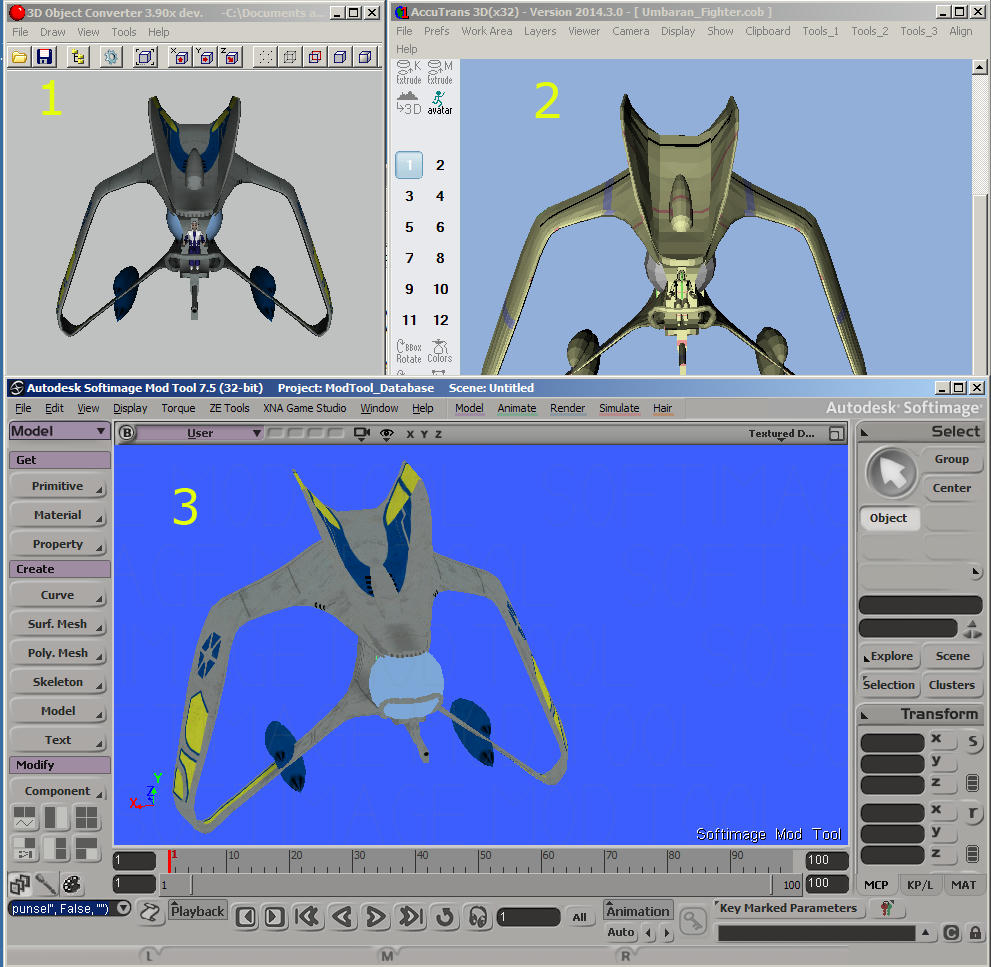Screen dimensions: 991x967
Task: Toggle layer 1 button in AccuTrans
Action: coord(409,165)
